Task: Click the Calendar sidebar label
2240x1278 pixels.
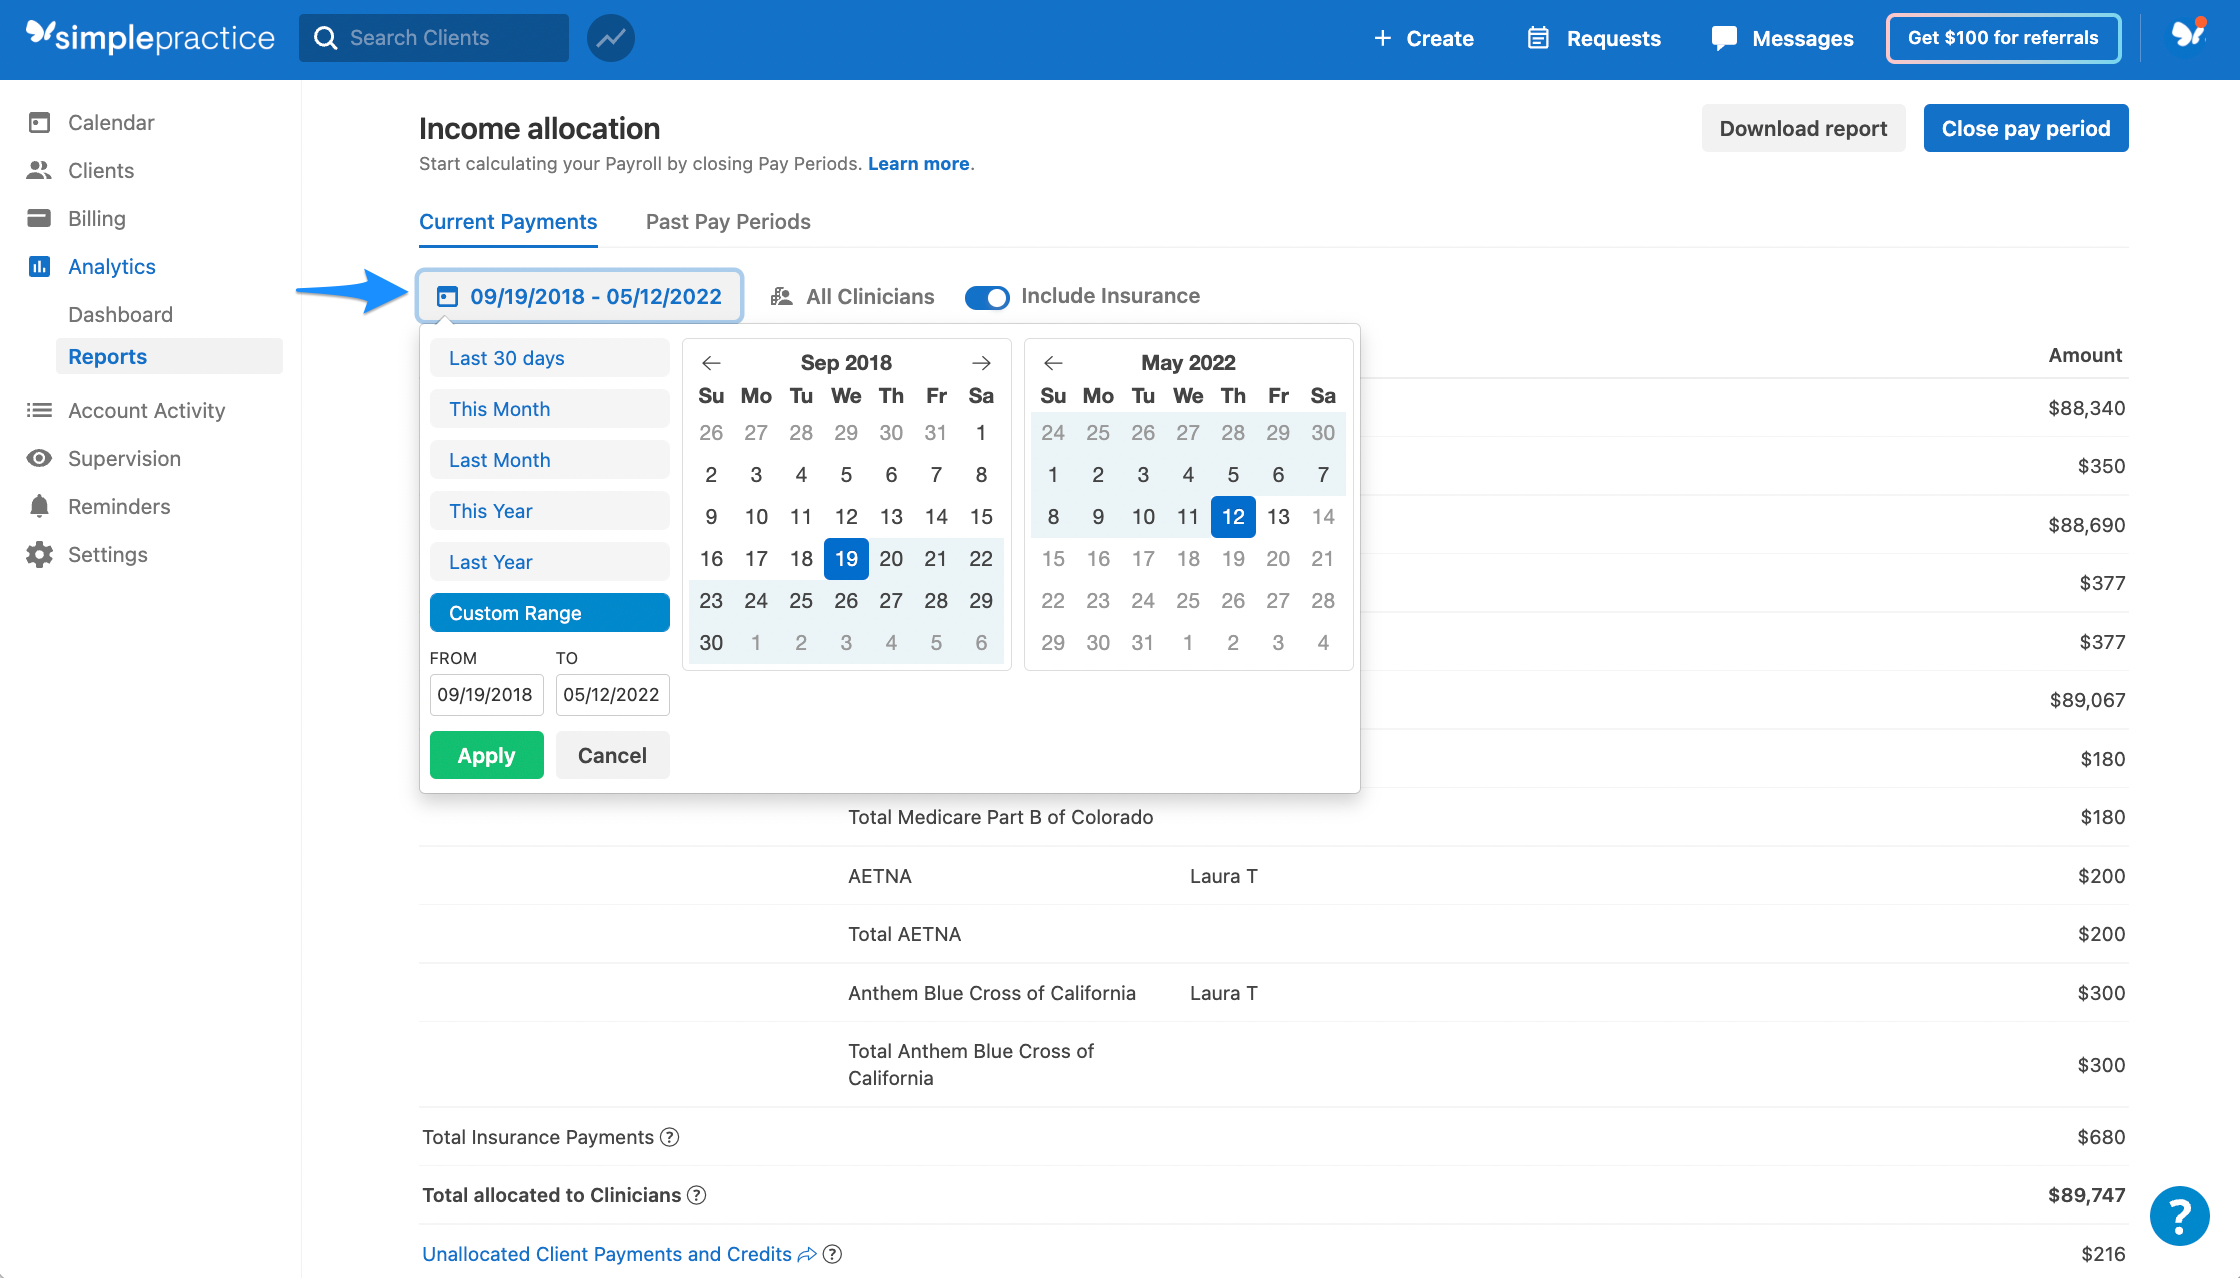Action: tap(111, 123)
